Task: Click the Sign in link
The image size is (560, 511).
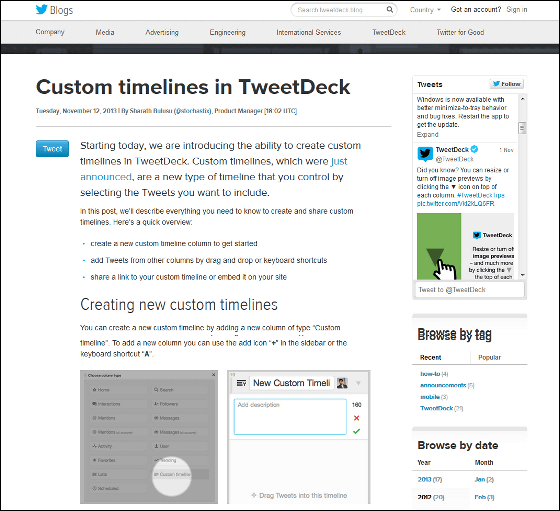Action: point(517,9)
